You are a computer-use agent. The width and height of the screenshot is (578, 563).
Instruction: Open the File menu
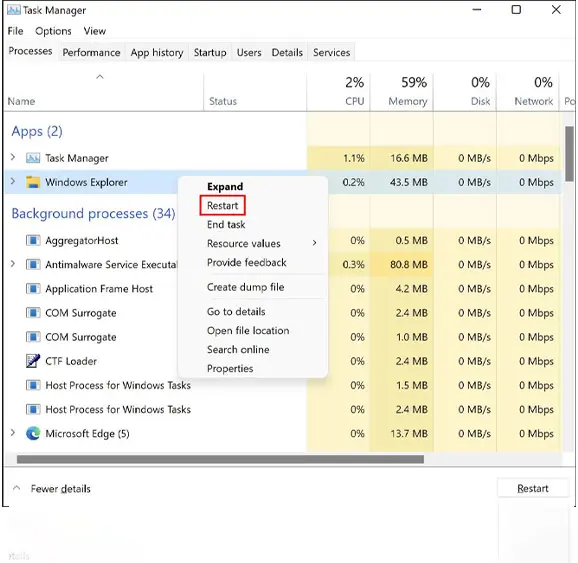[15, 31]
